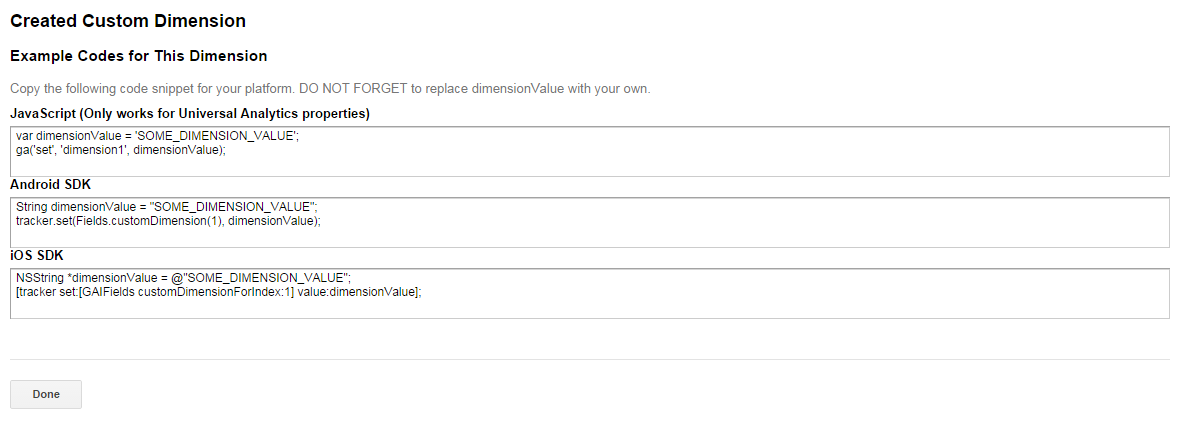Image resolution: width=1185 pixels, height=432 pixels.
Task: Click the 'Created Custom Dimension' heading
Action: point(128,21)
